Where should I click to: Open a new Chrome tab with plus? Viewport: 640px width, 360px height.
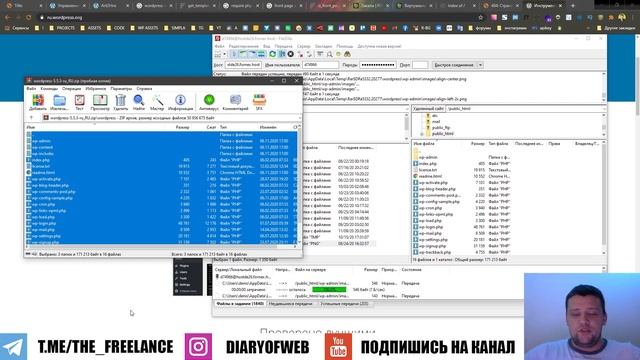(x=573, y=6)
